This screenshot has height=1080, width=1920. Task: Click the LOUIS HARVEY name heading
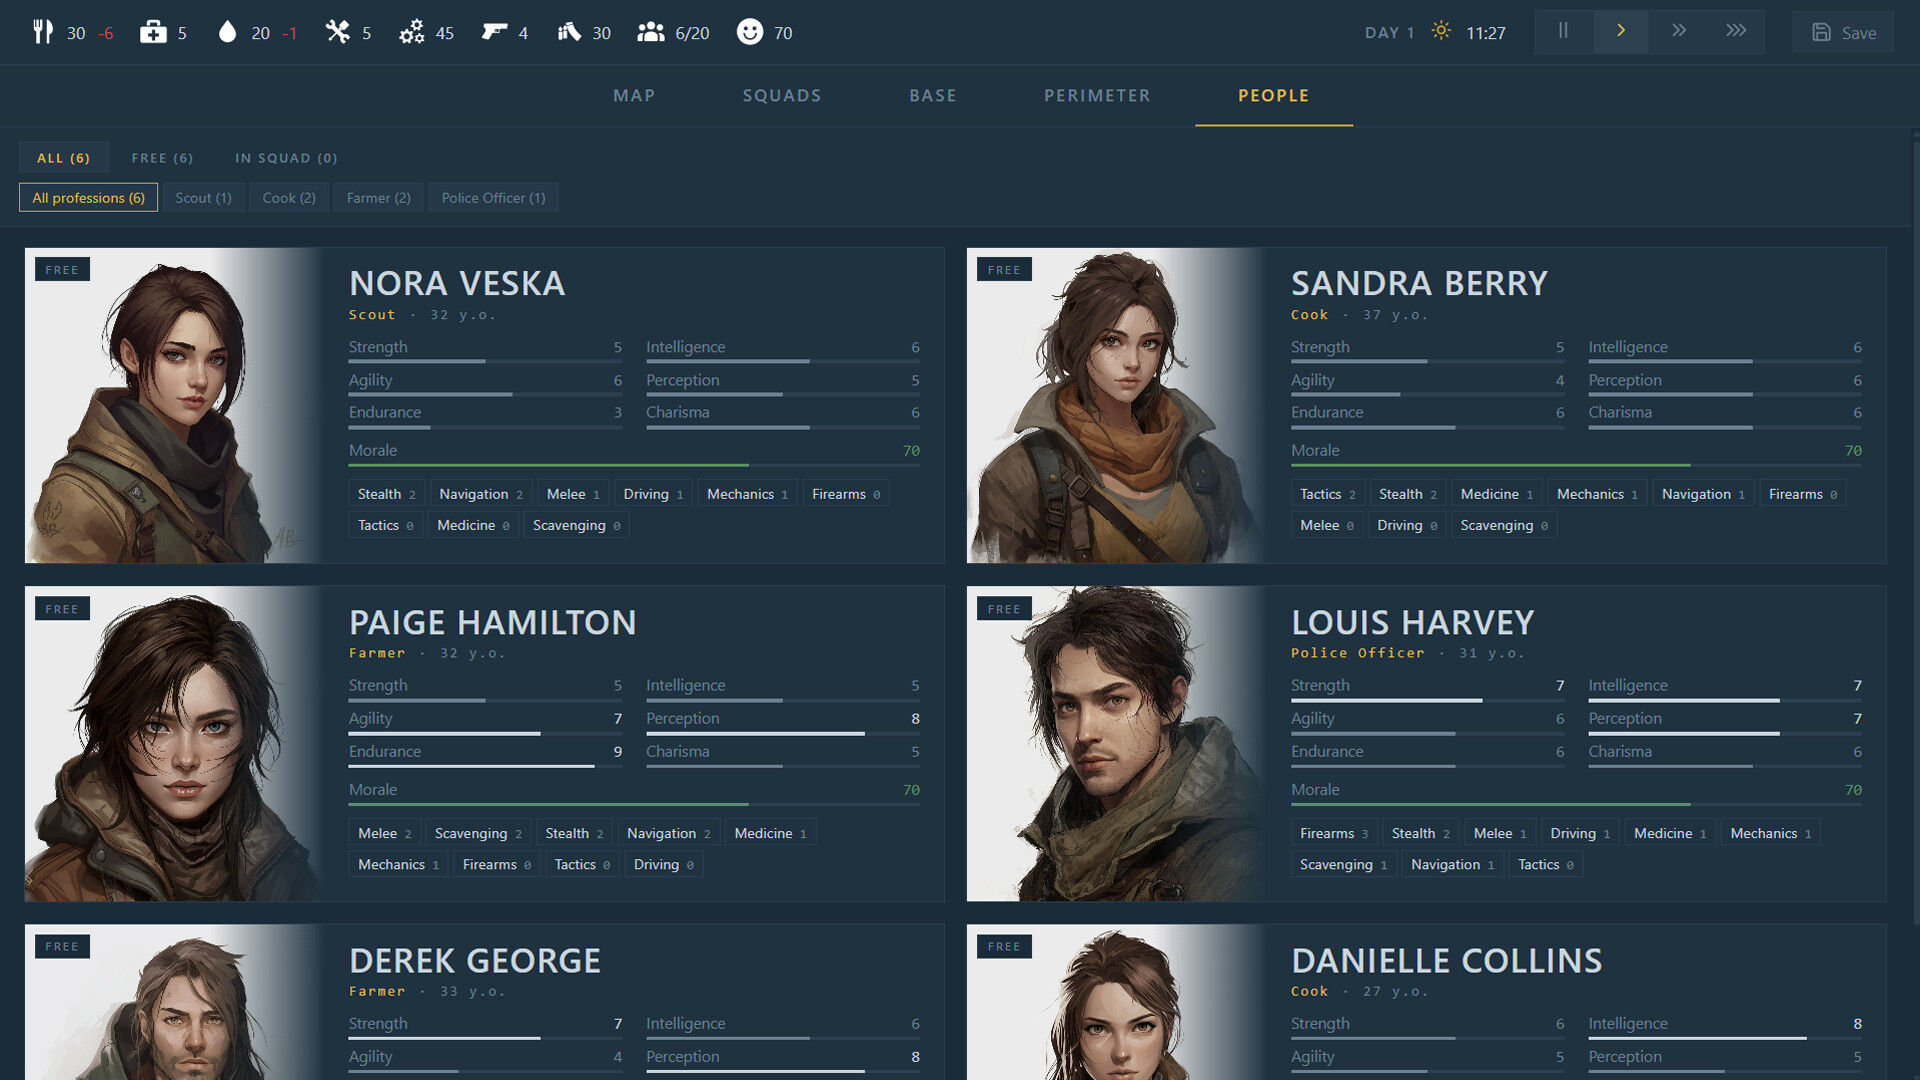coord(1412,622)
